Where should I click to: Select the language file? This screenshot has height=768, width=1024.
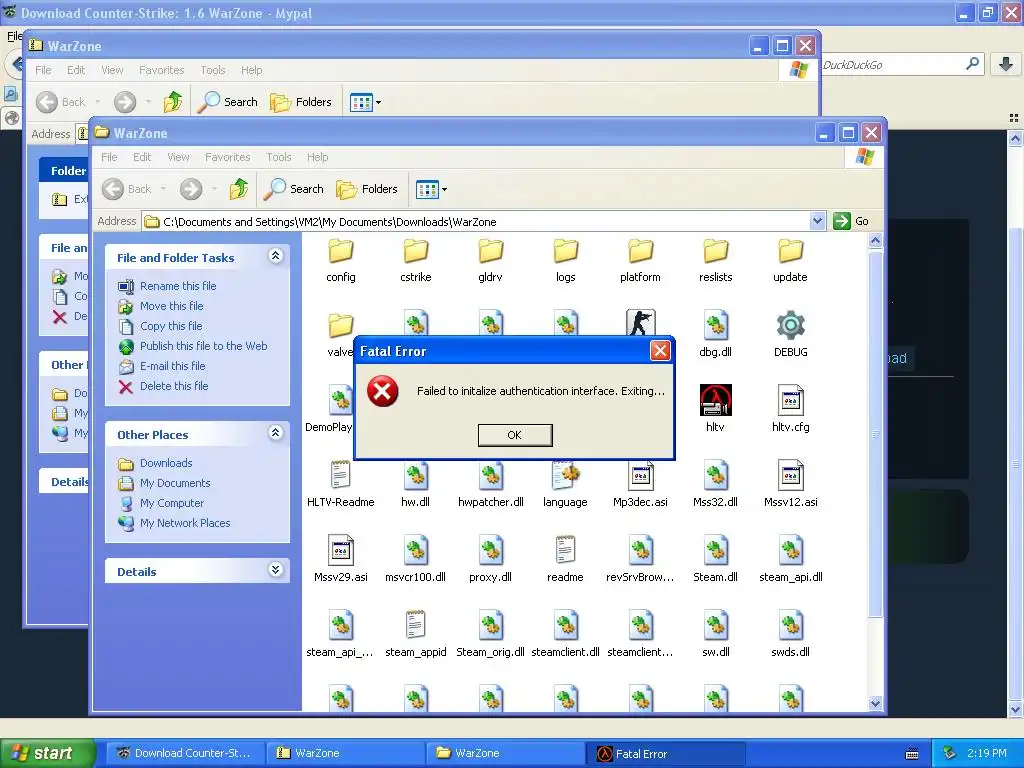pyautogui.click(x=566, y=484)
